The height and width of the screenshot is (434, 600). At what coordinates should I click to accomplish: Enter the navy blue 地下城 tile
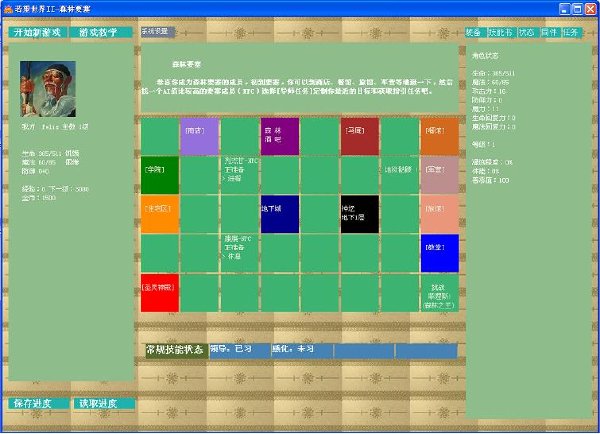[x=280, y=214]
